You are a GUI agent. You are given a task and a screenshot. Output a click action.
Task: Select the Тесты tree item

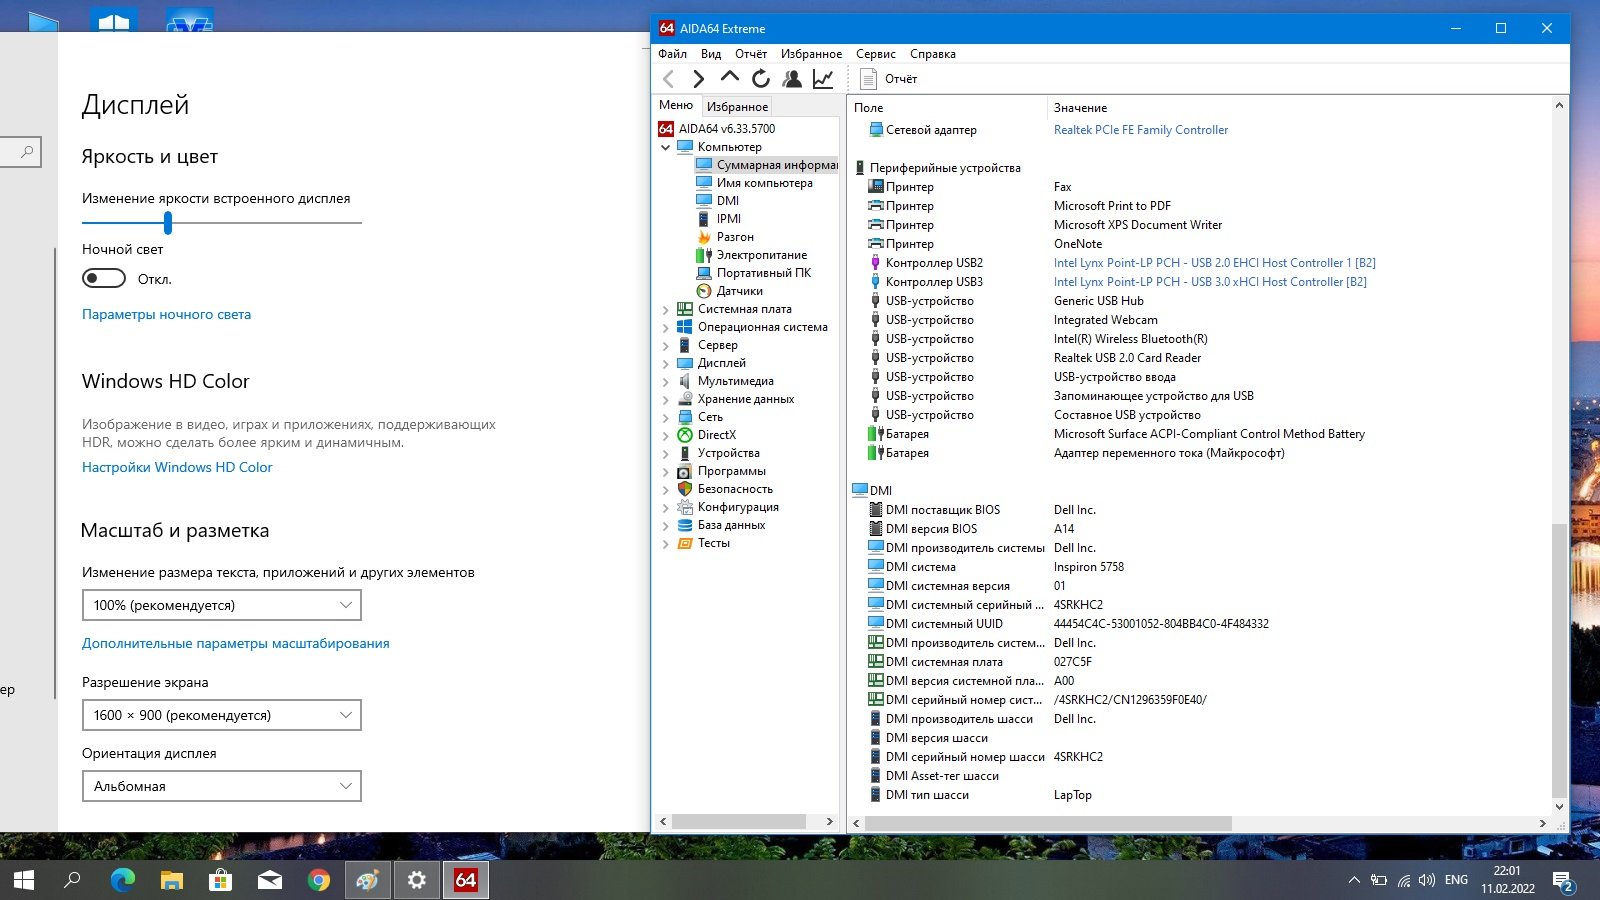coord(704,543)
